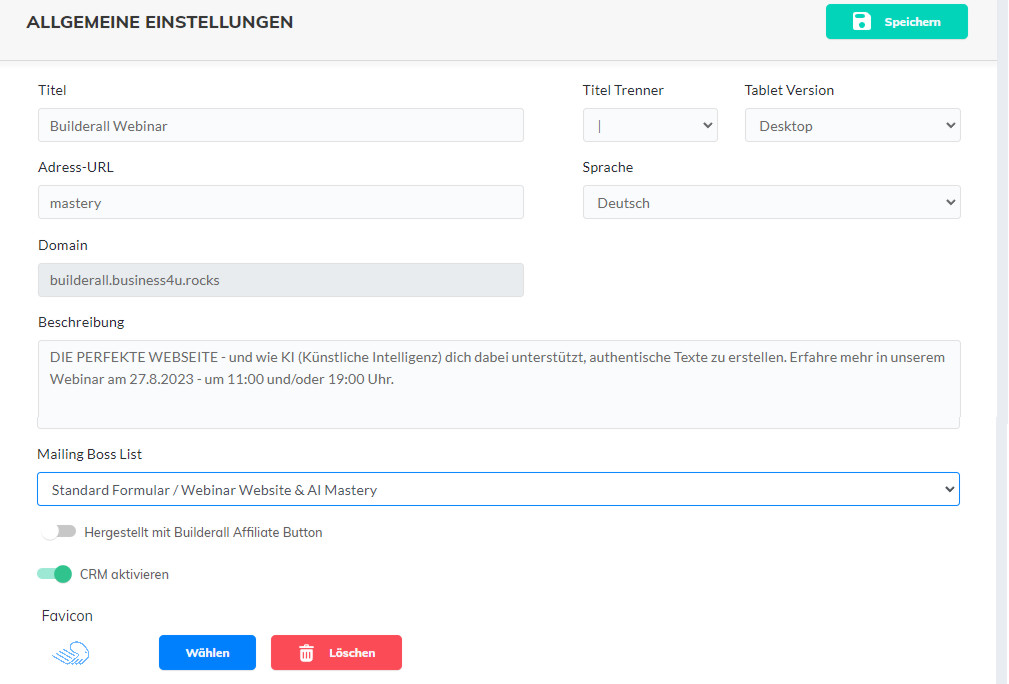The width and height of the screenshot is (1009, 684).
Task: Click the floppy disk icon on Speichern
Action: 861,21
